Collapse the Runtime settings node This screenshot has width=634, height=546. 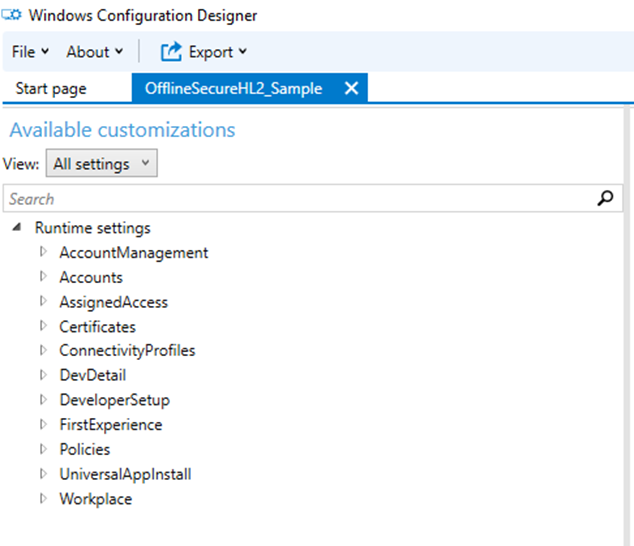(x=18, y=228)
